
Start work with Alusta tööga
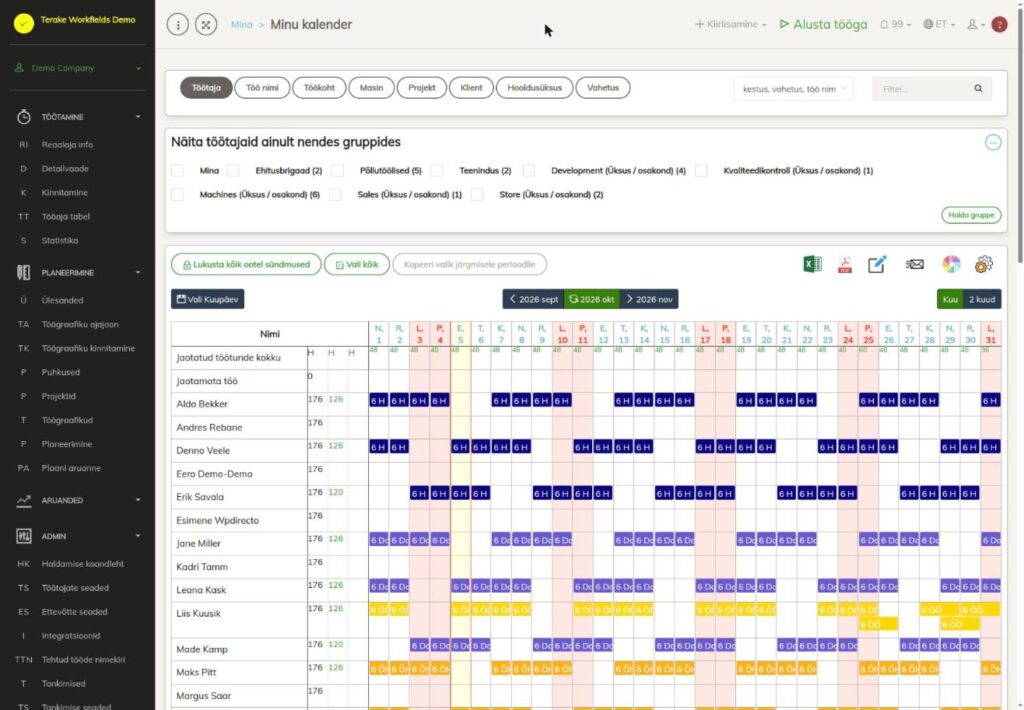823,24
